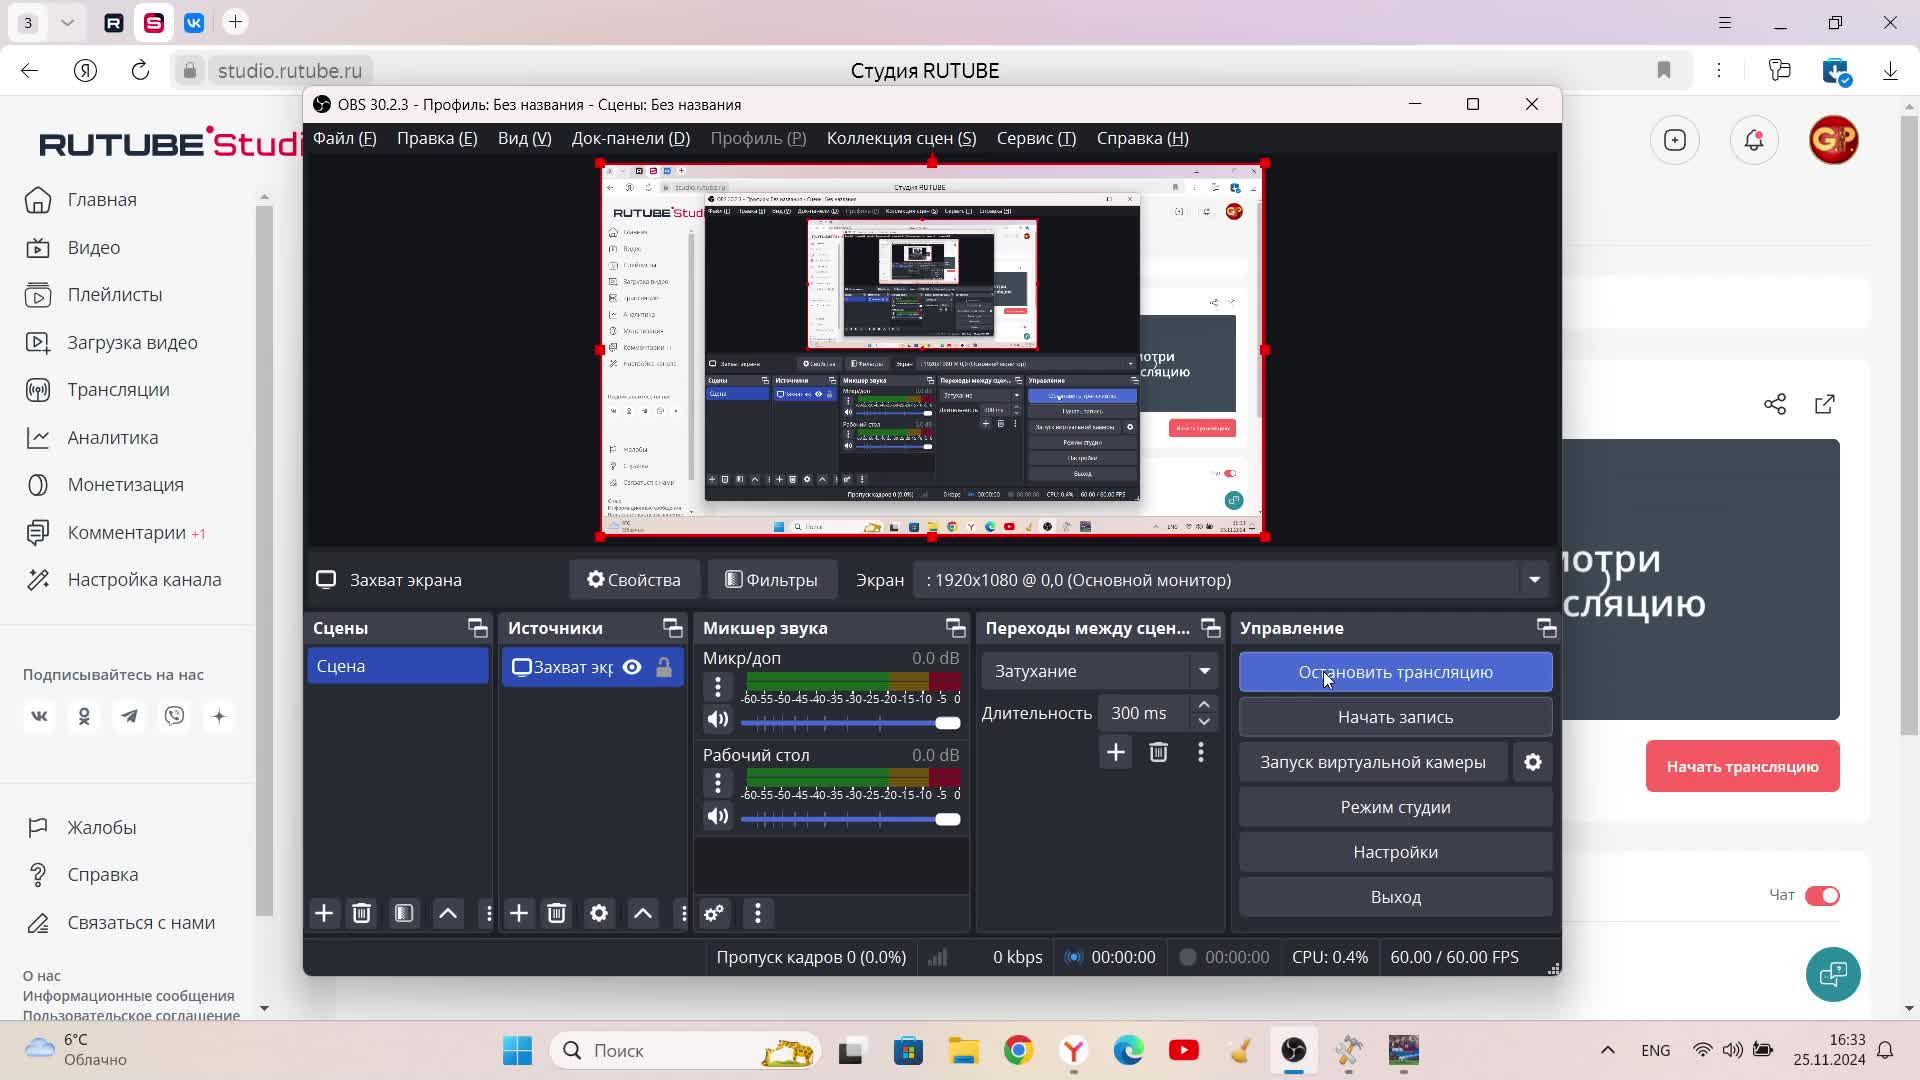Screen dimensions: 1920x1080
Task: Open Коллекция сцен menu
Action: (x=901, y=138)
